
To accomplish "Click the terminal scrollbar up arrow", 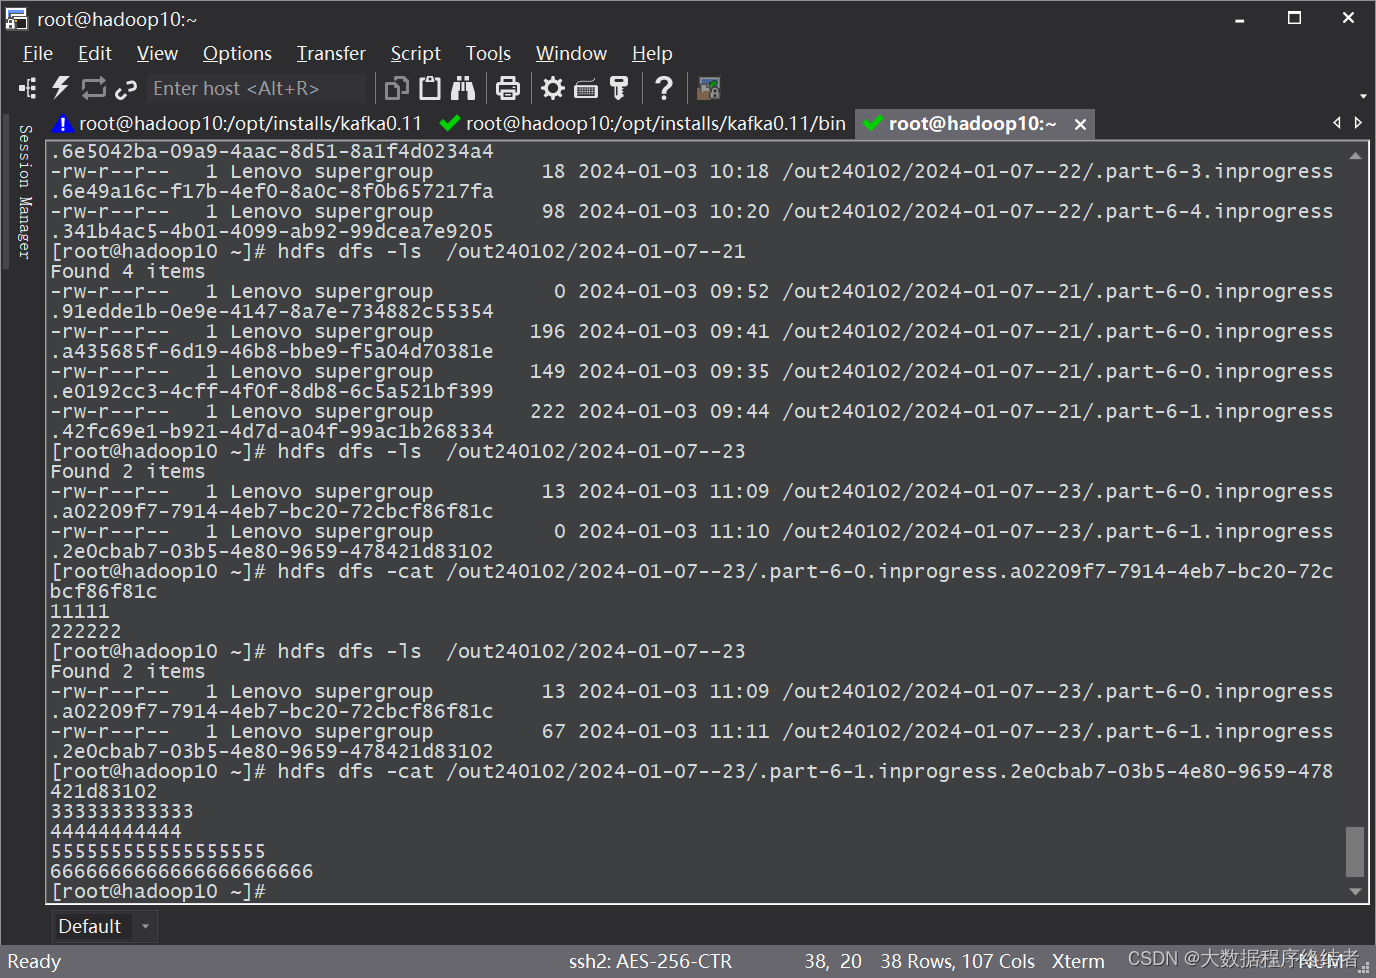I will 1355,156.
